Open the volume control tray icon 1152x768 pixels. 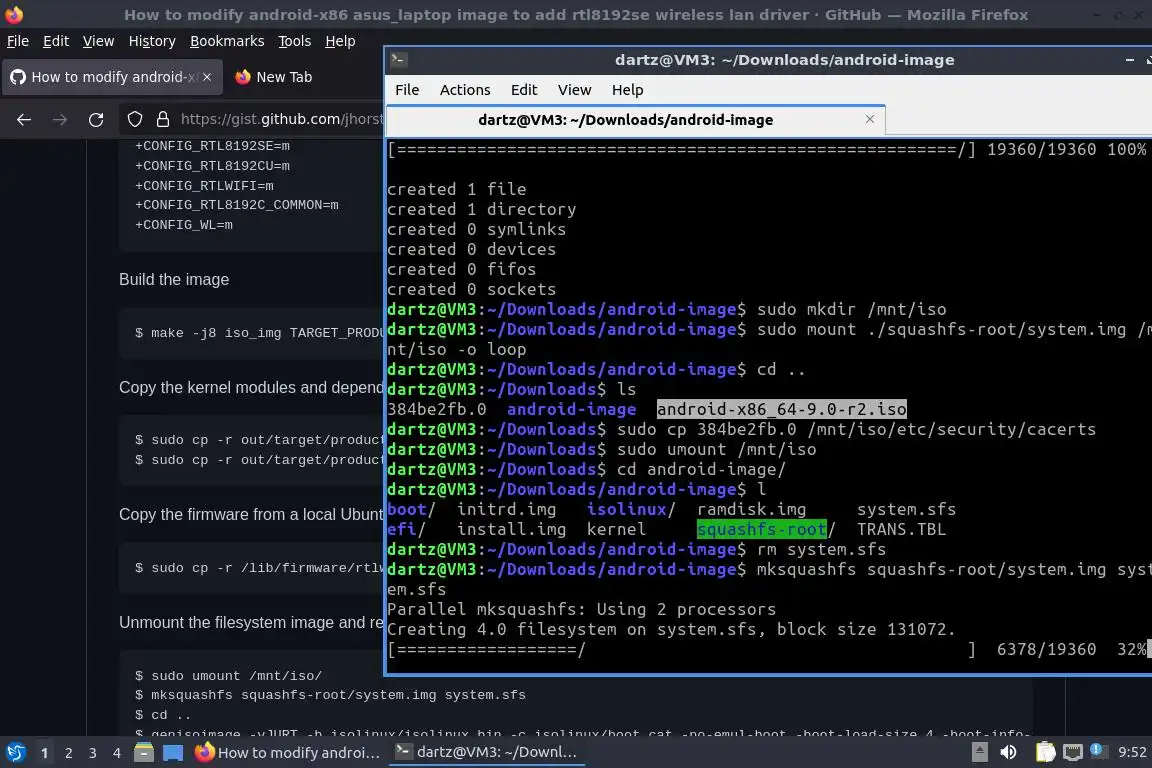point(1009,752)
